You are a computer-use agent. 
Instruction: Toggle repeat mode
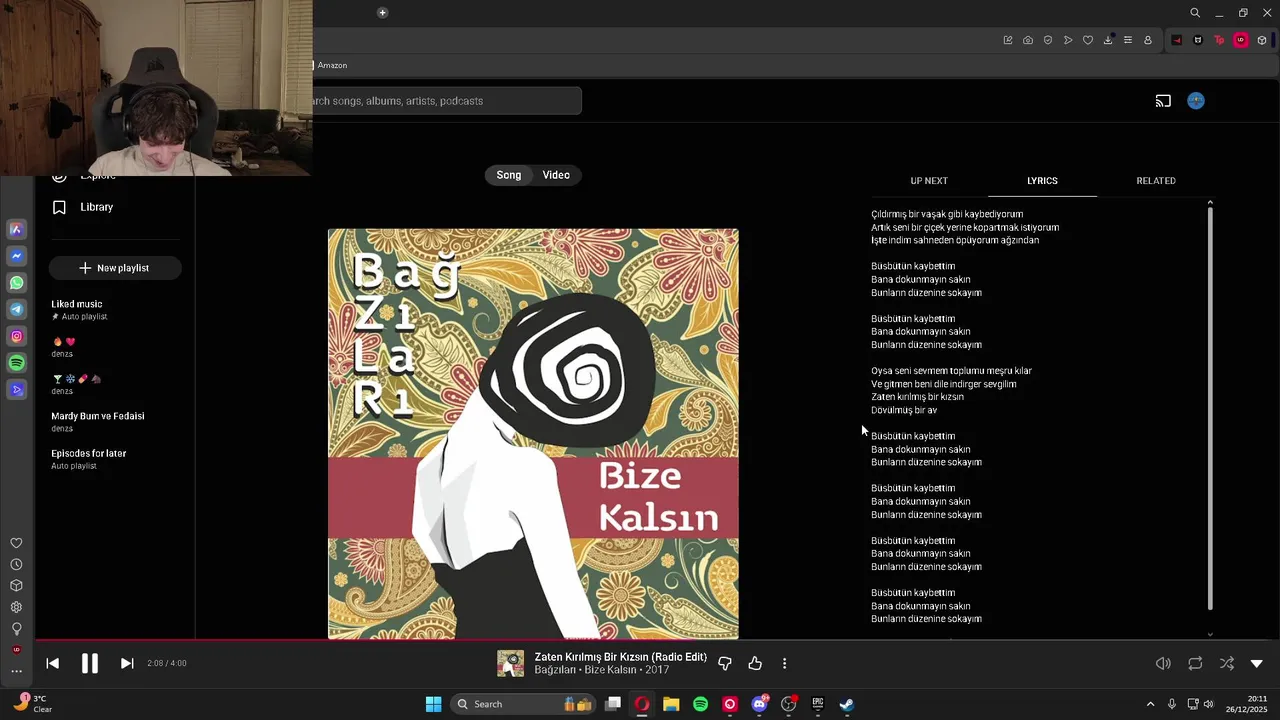(x=1195, y=663)
